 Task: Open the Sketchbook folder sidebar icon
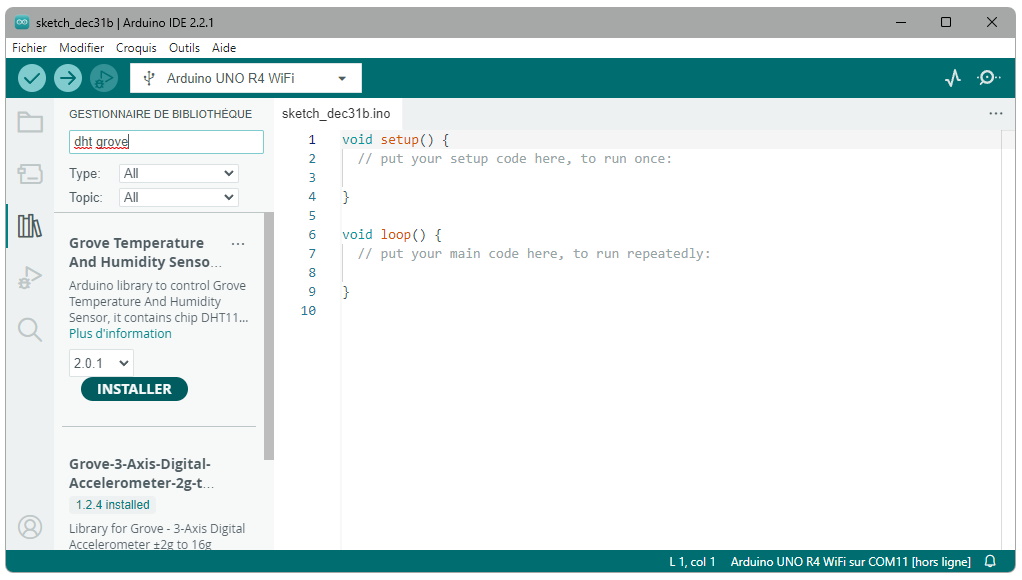pyautogui.click(x=30, y=122)
